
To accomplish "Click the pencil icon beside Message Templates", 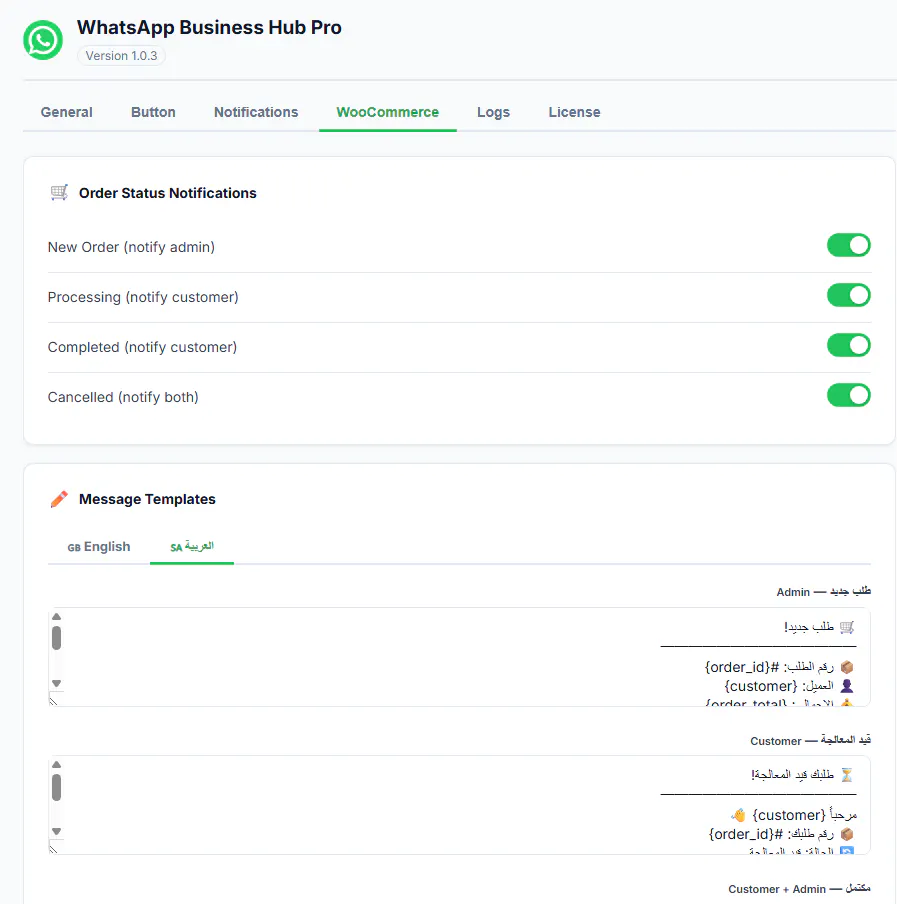I will point(59,499).
